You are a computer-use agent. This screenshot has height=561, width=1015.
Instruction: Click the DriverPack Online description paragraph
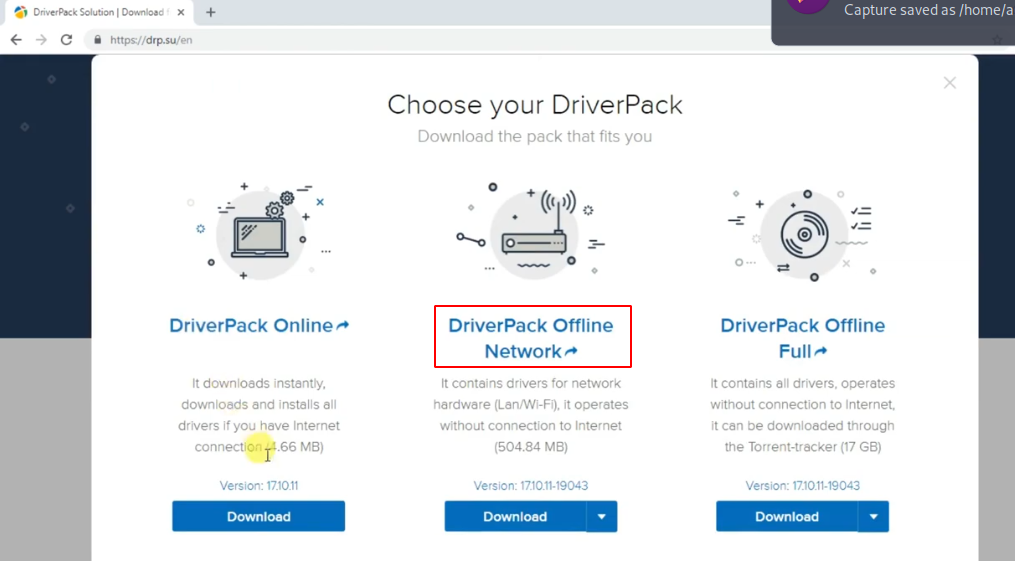(x=259, y=415)
